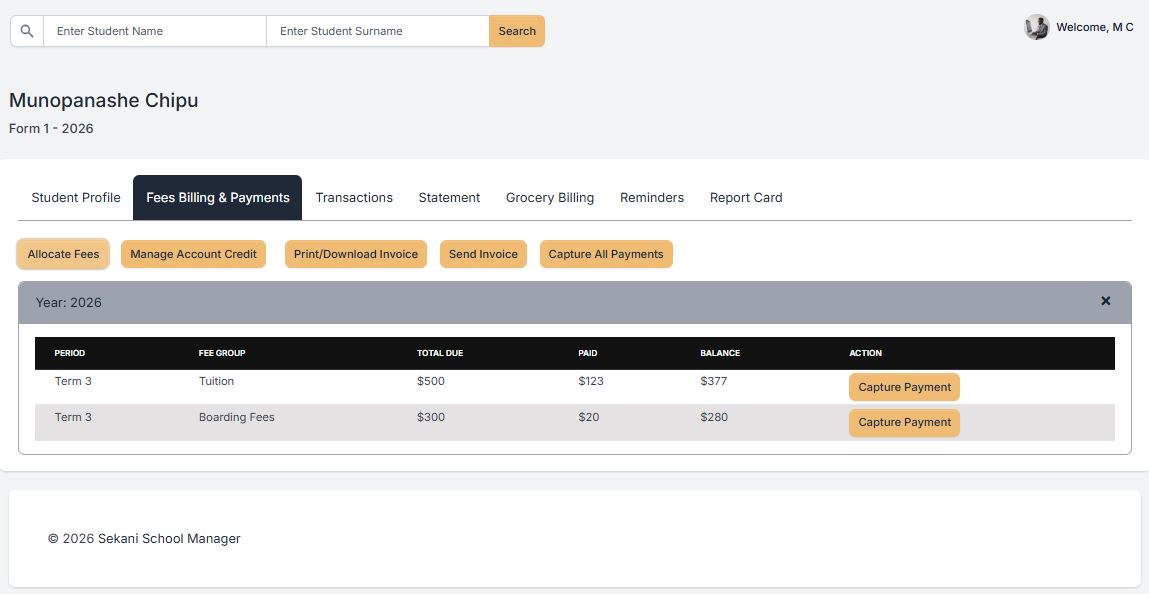Click the BALANCE column header

pos(720,353)
